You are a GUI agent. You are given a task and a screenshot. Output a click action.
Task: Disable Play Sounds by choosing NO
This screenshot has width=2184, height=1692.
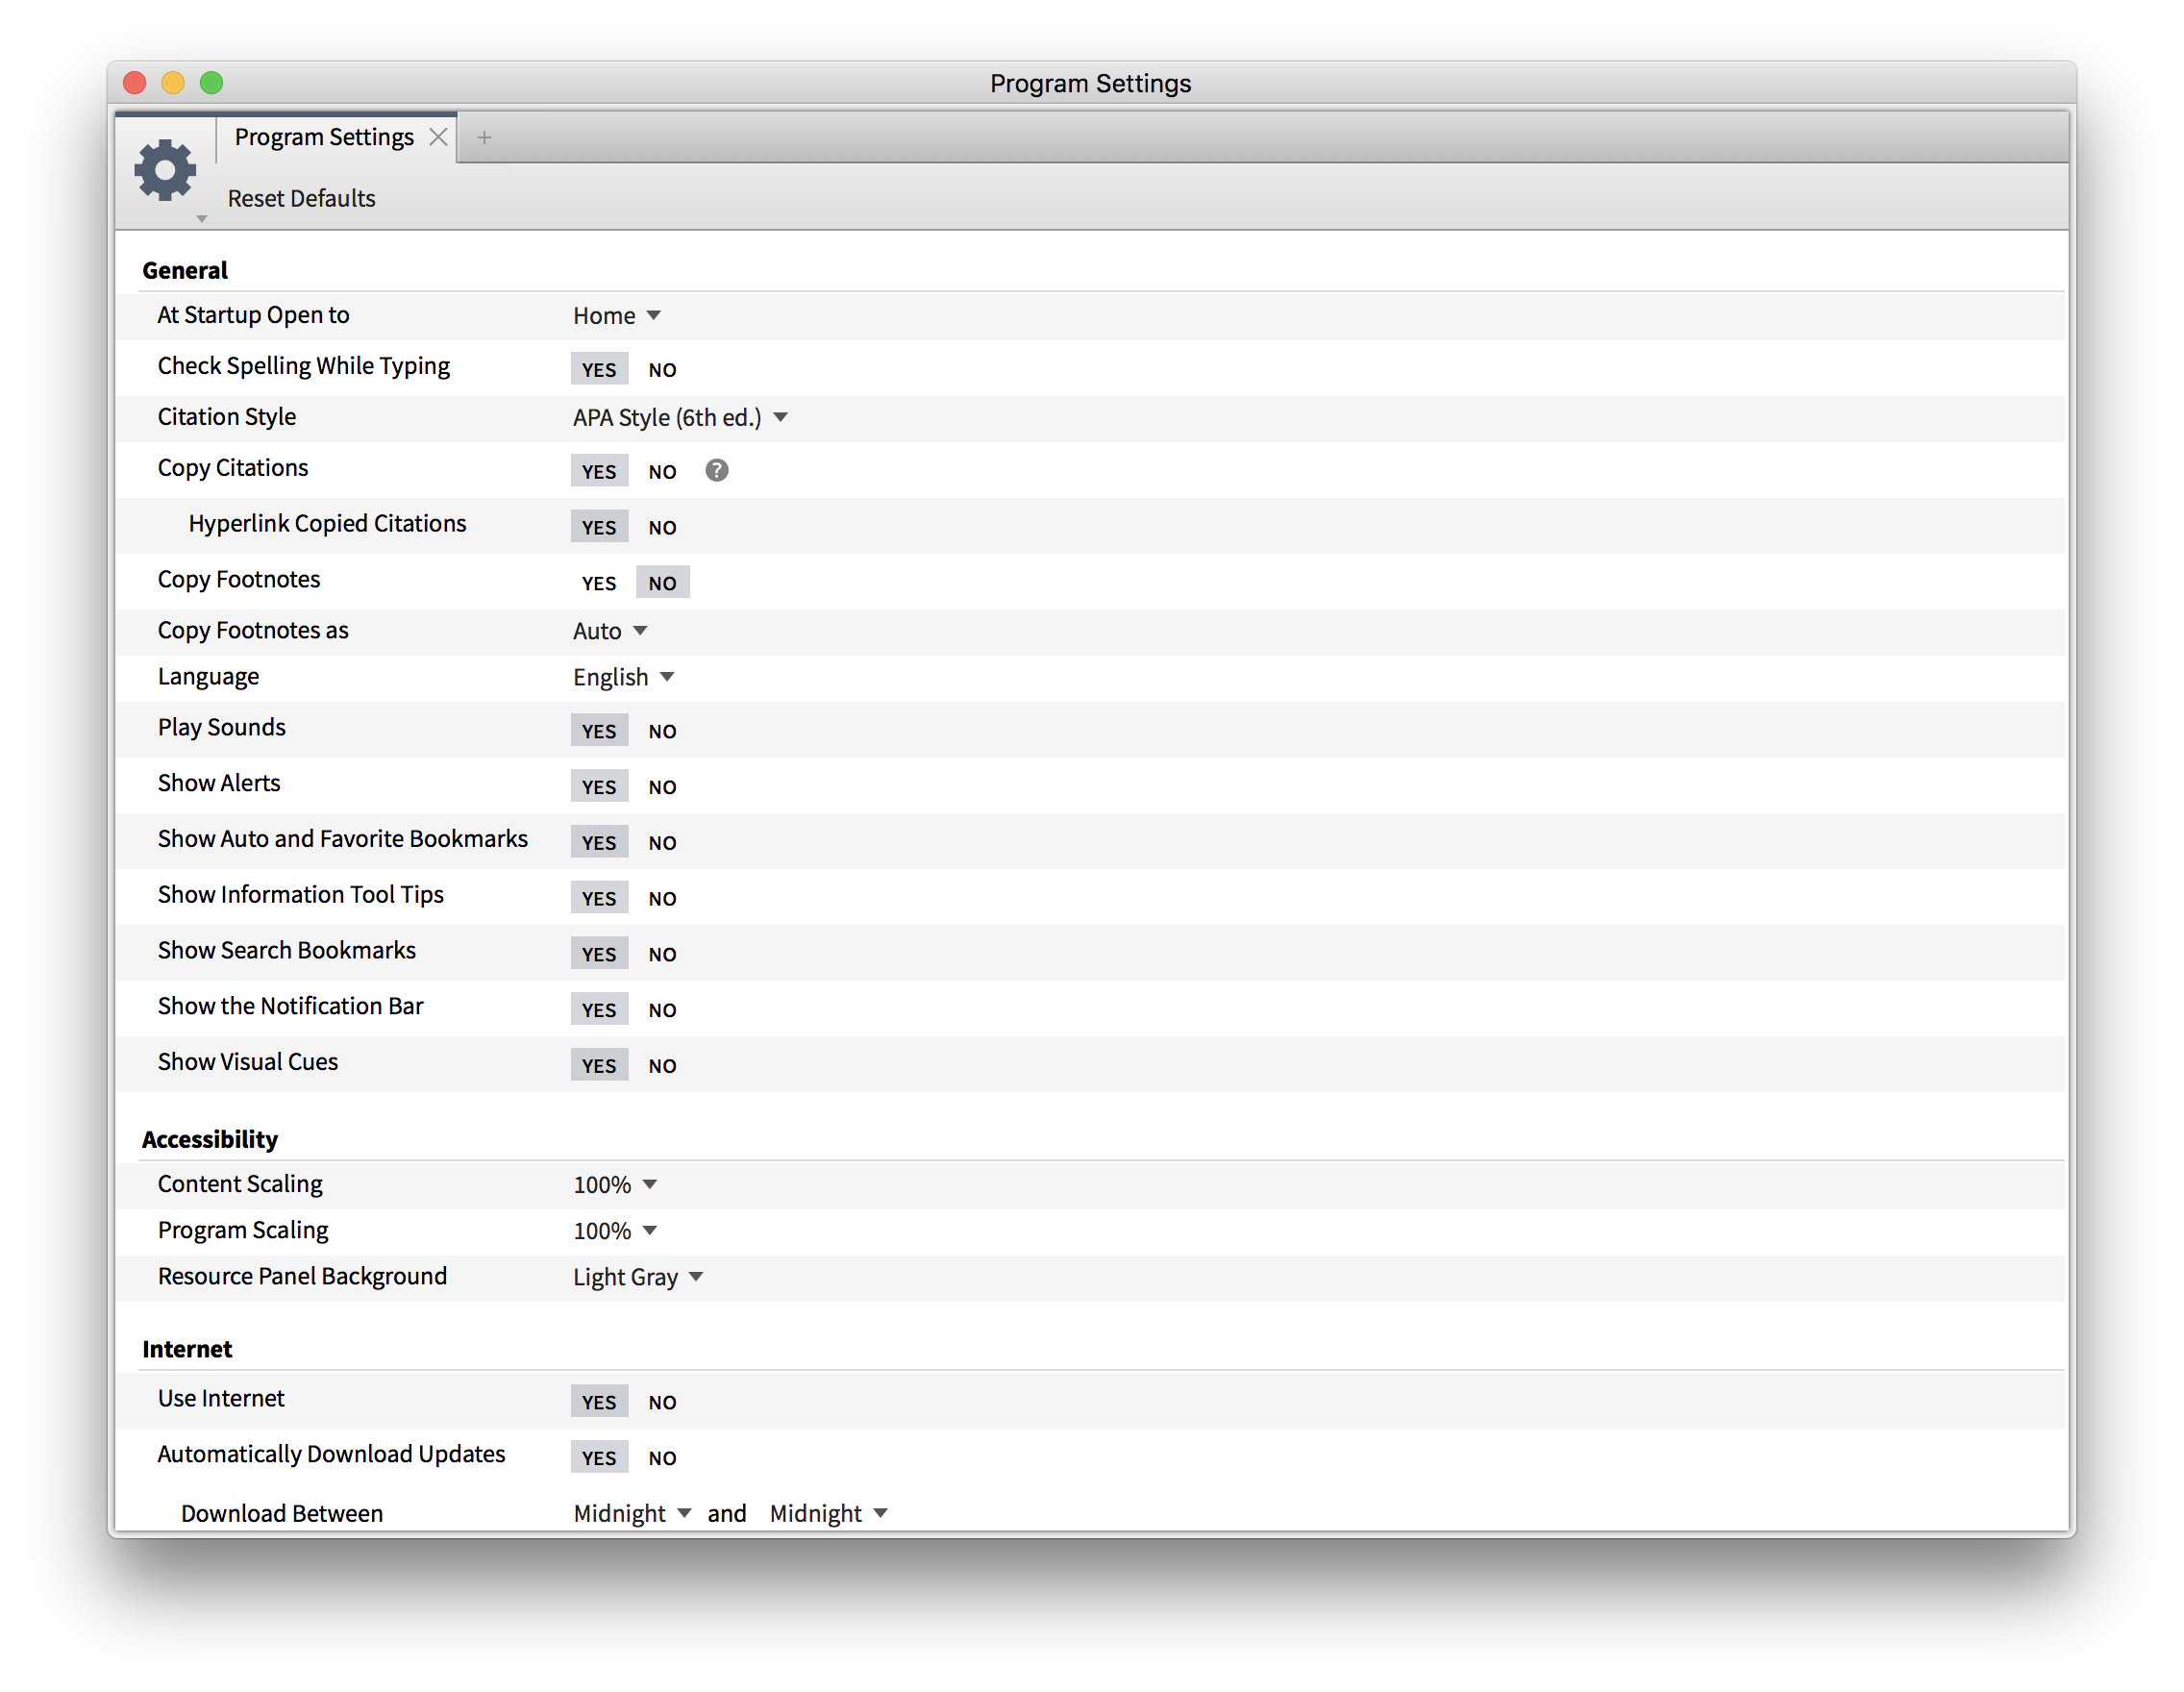point(662,731)
